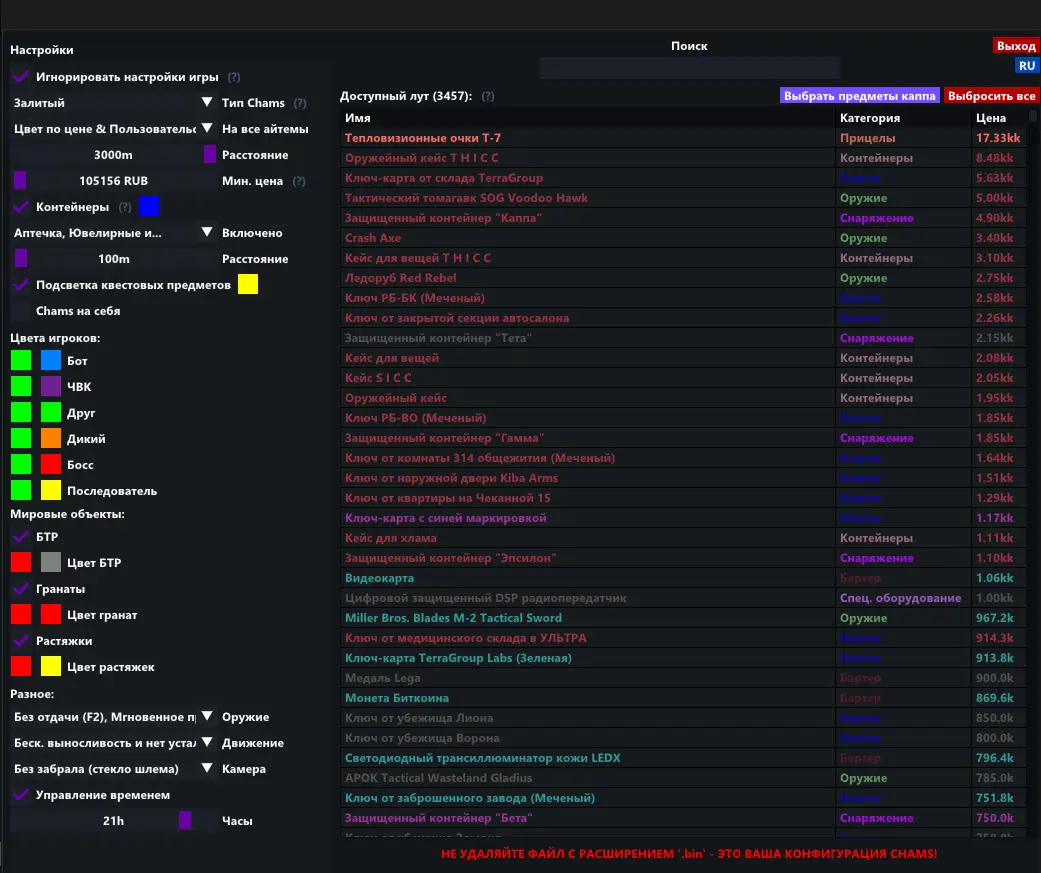1041x873 pixels.
Task: Click the Поиск search field
Action: (689, 68)
